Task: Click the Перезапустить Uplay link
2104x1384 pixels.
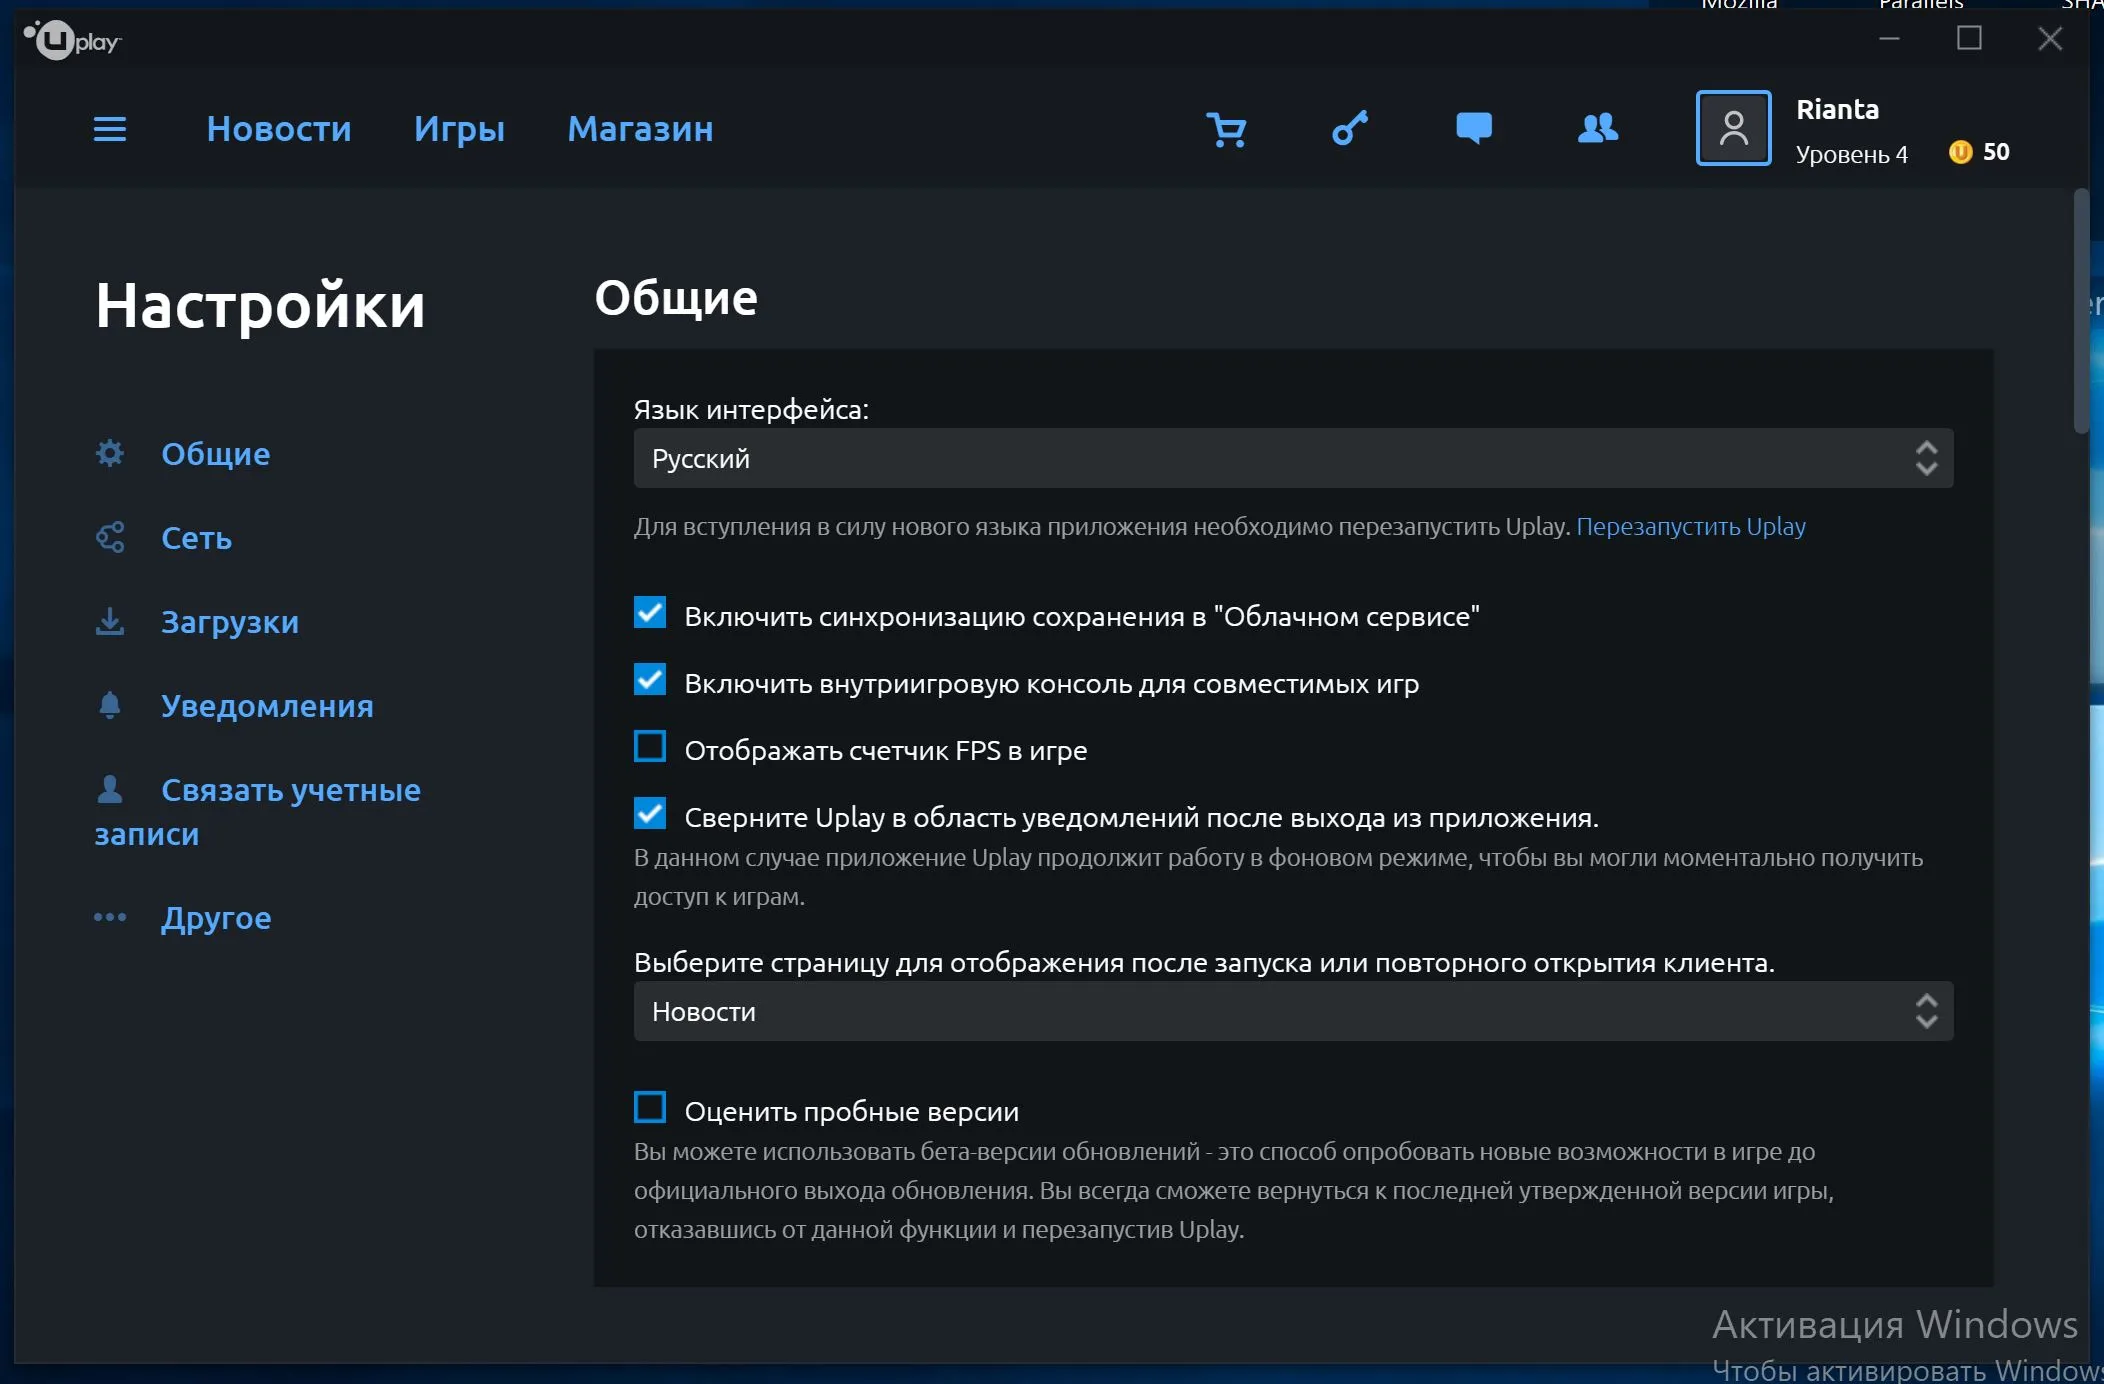Action: coord(1691,526)
